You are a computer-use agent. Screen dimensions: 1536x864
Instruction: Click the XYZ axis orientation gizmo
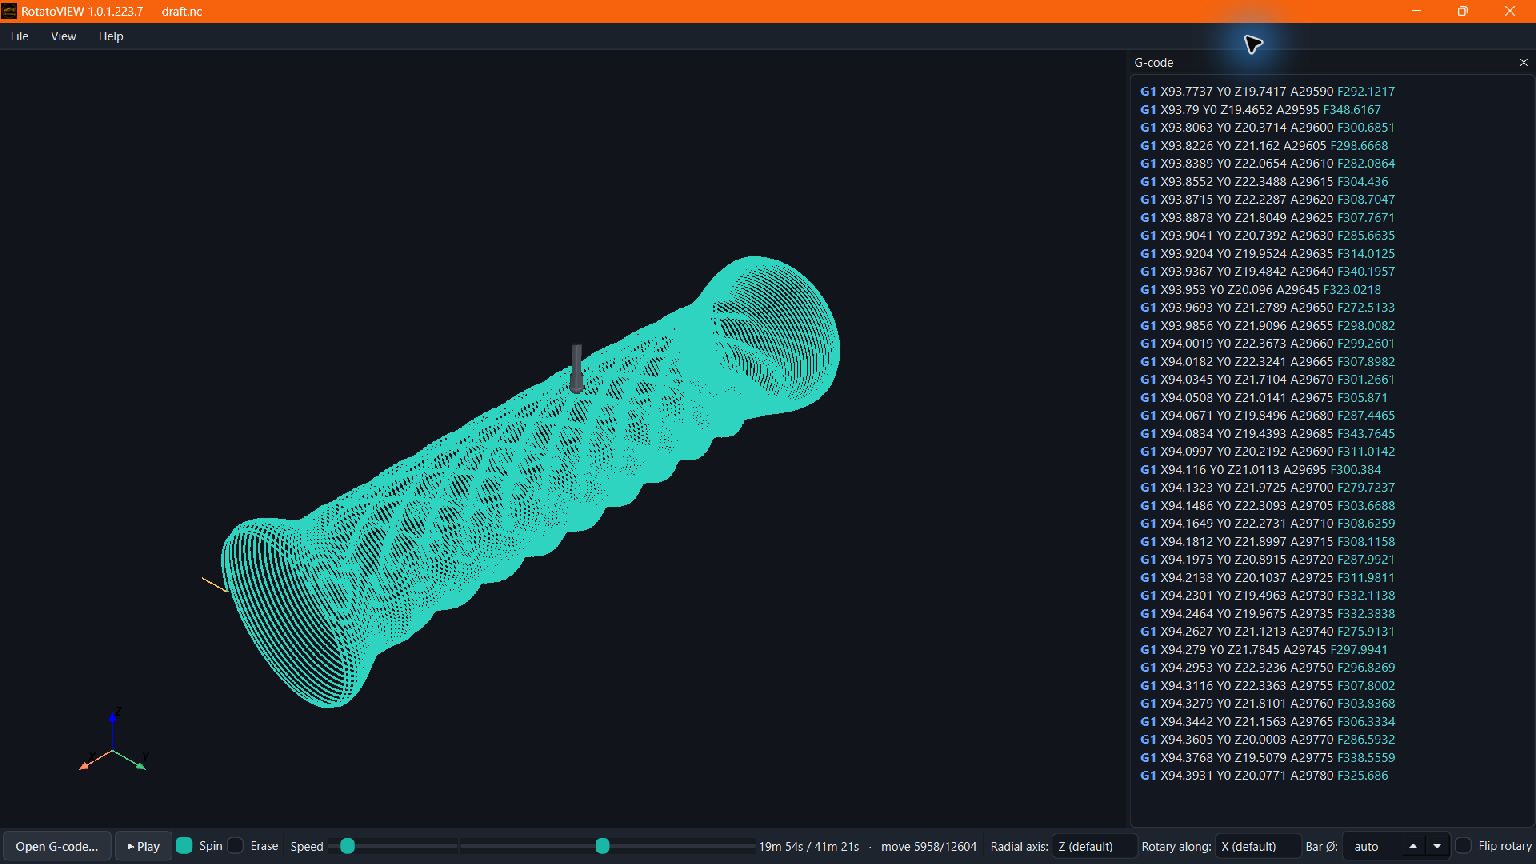point(113,741)
